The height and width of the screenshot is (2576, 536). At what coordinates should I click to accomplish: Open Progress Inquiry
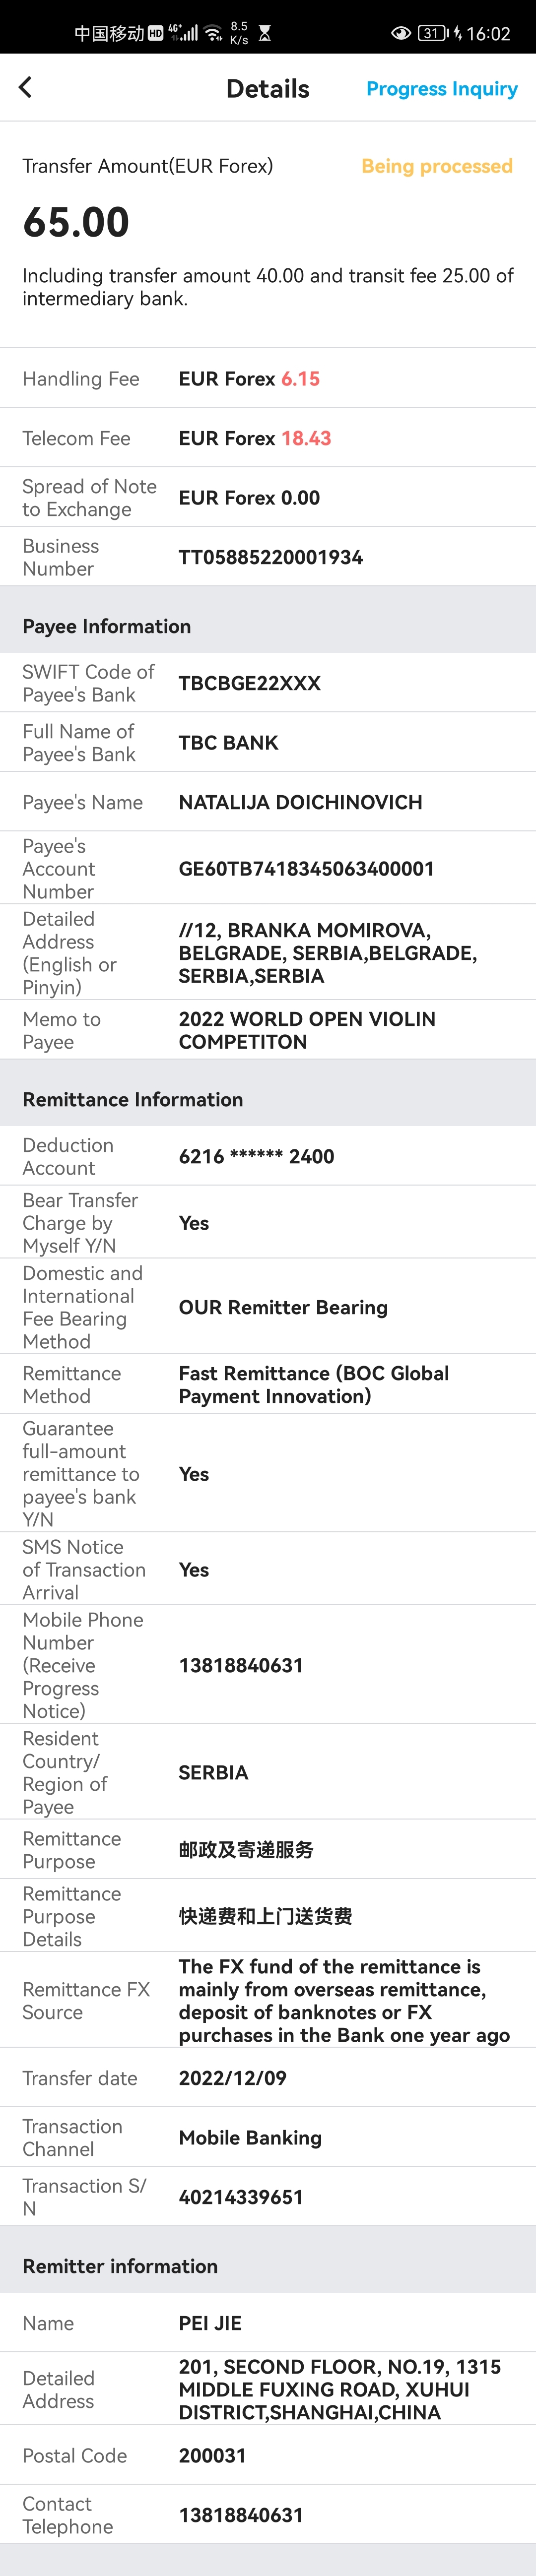(441, 89)
